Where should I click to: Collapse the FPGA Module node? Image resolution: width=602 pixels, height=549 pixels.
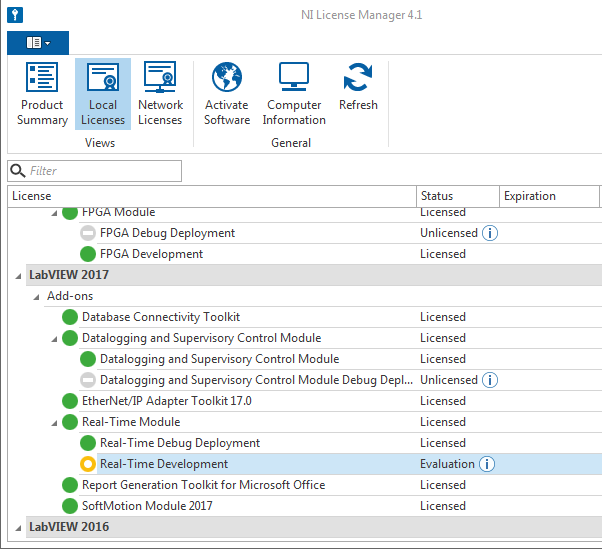[54, 213]
